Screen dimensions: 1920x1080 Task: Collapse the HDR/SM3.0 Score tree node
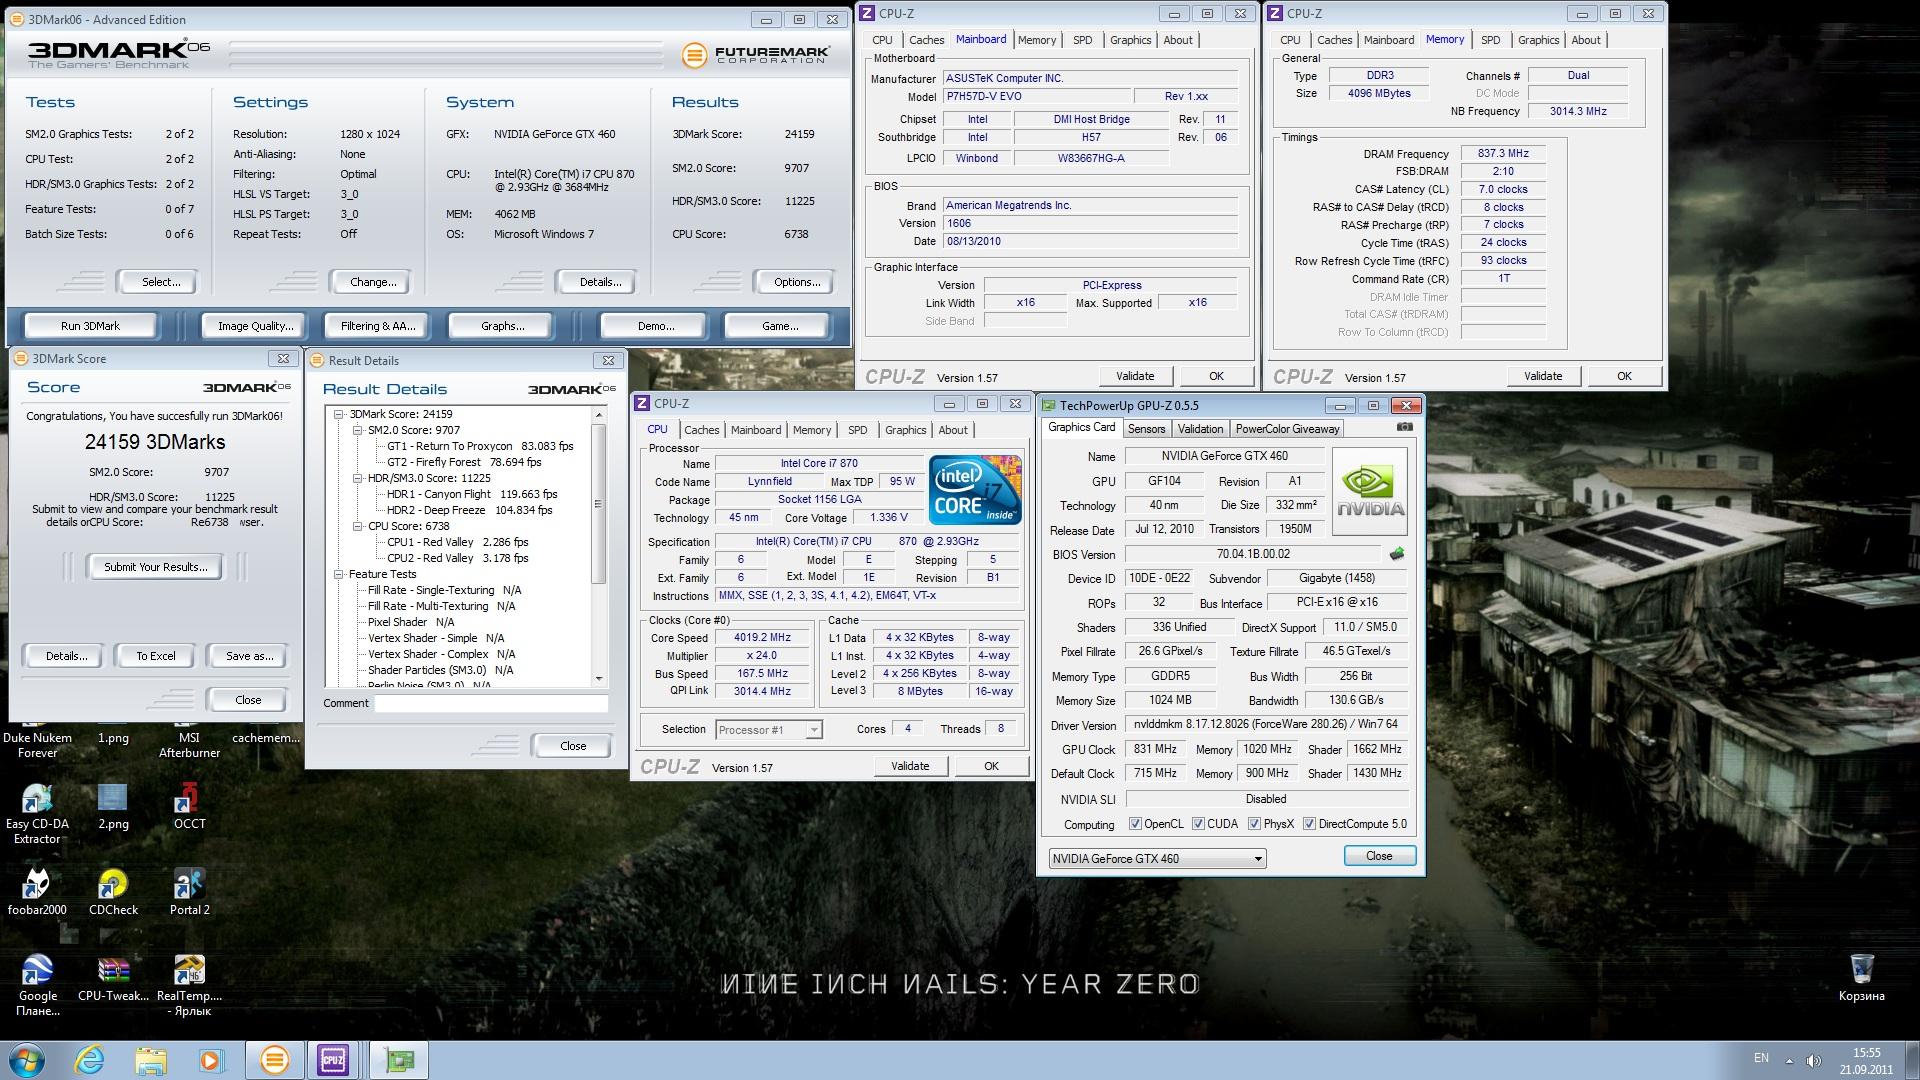click(357, 478)
